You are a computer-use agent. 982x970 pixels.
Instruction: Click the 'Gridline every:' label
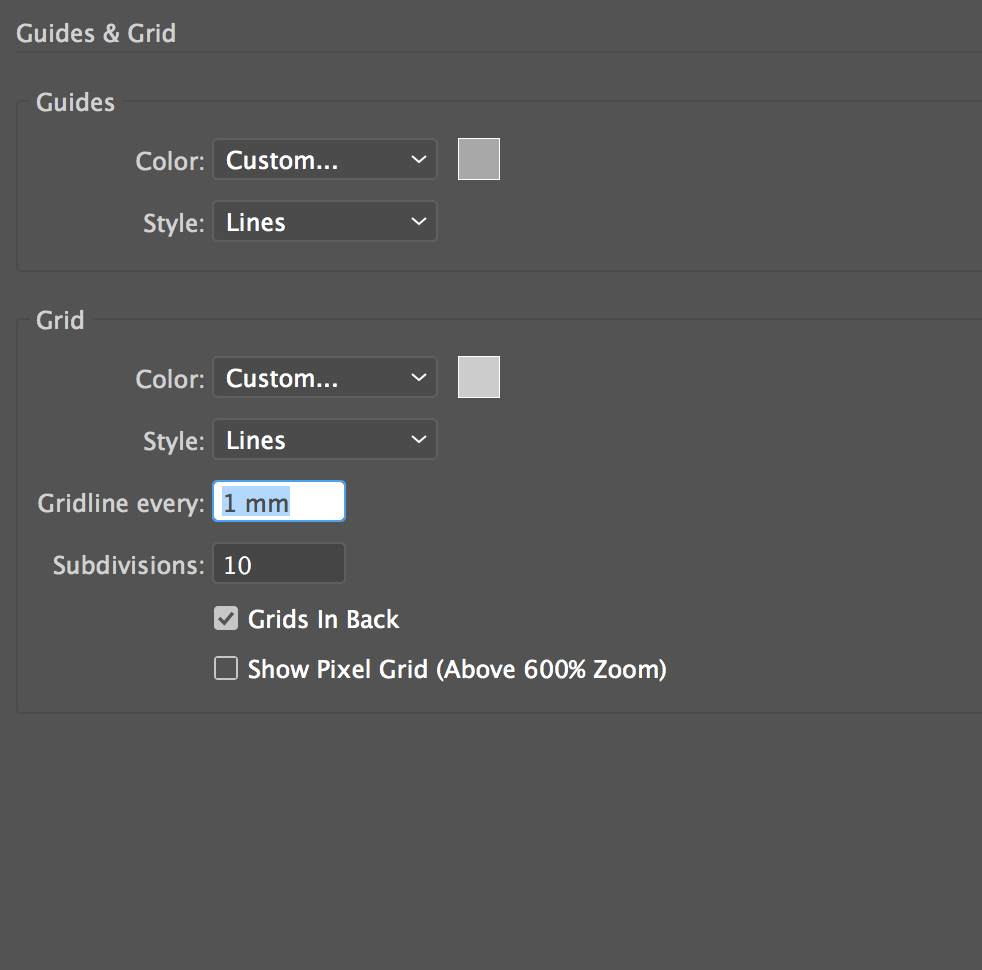[121, 503]
